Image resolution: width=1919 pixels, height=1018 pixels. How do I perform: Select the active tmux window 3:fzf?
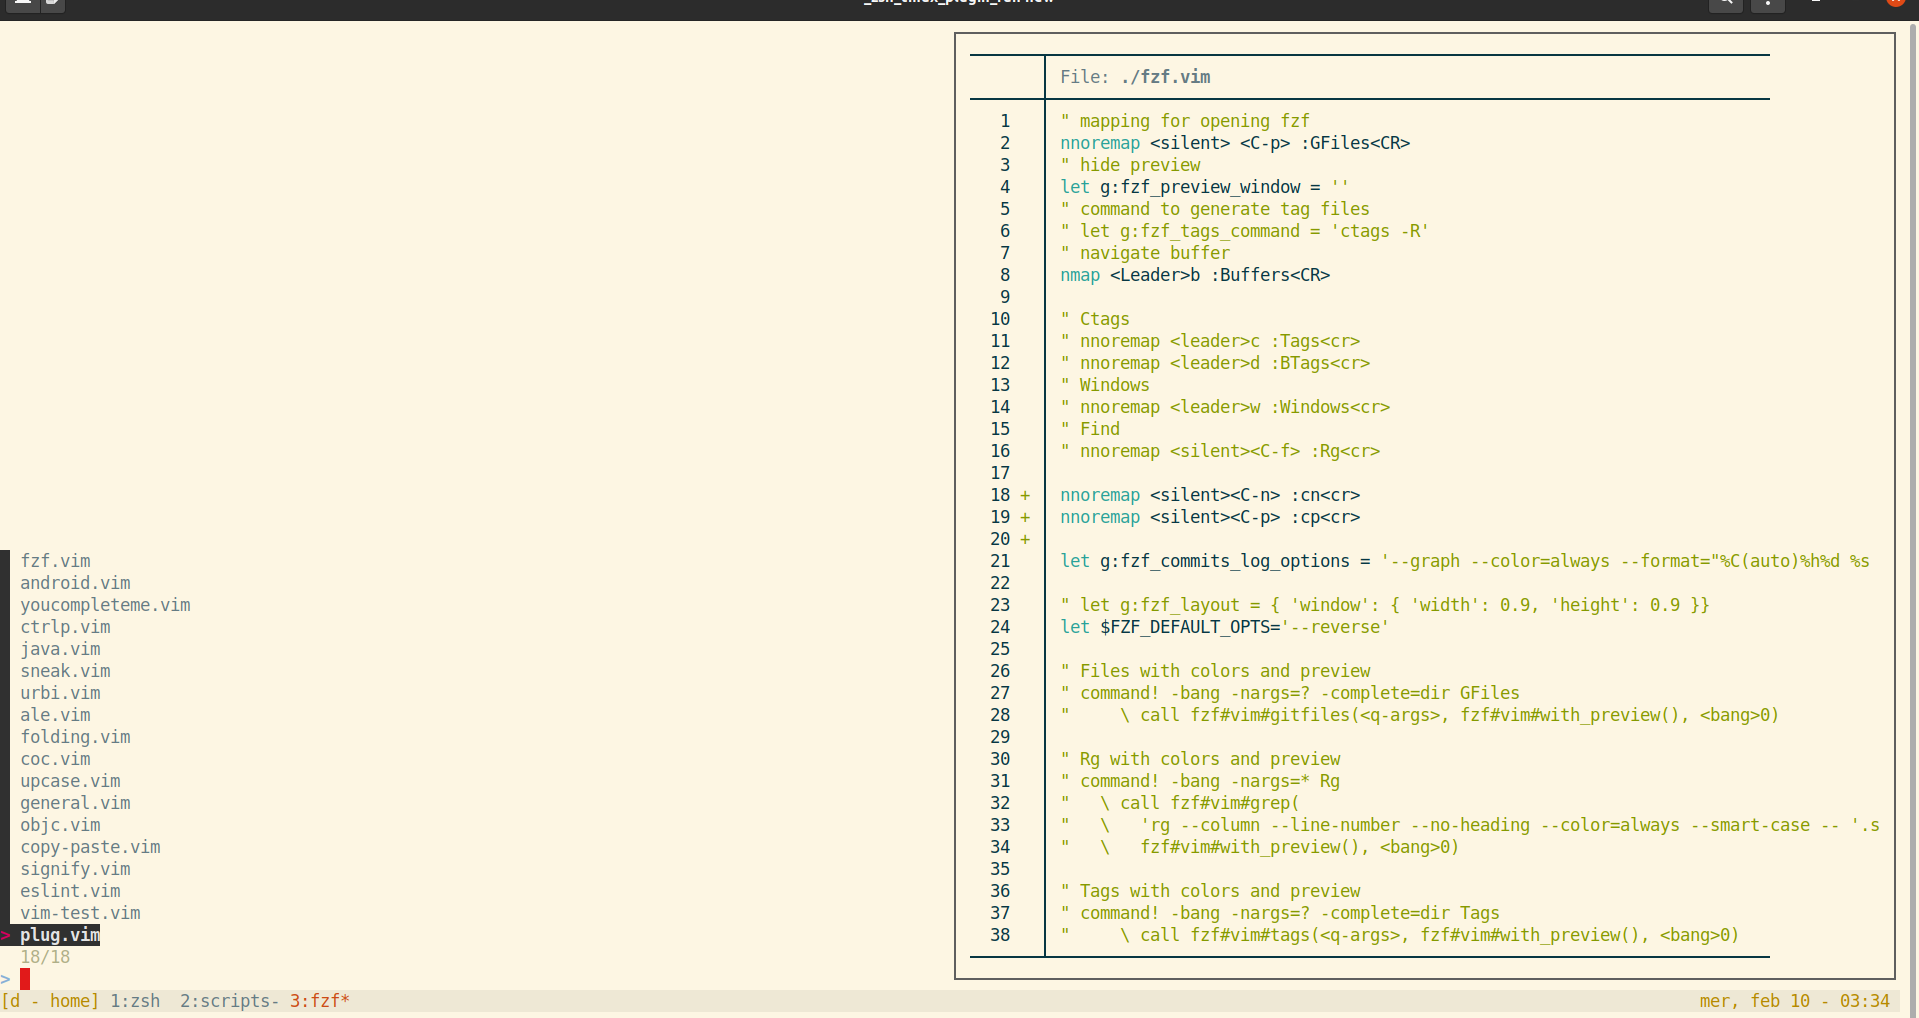click(x=319, y=1001)
